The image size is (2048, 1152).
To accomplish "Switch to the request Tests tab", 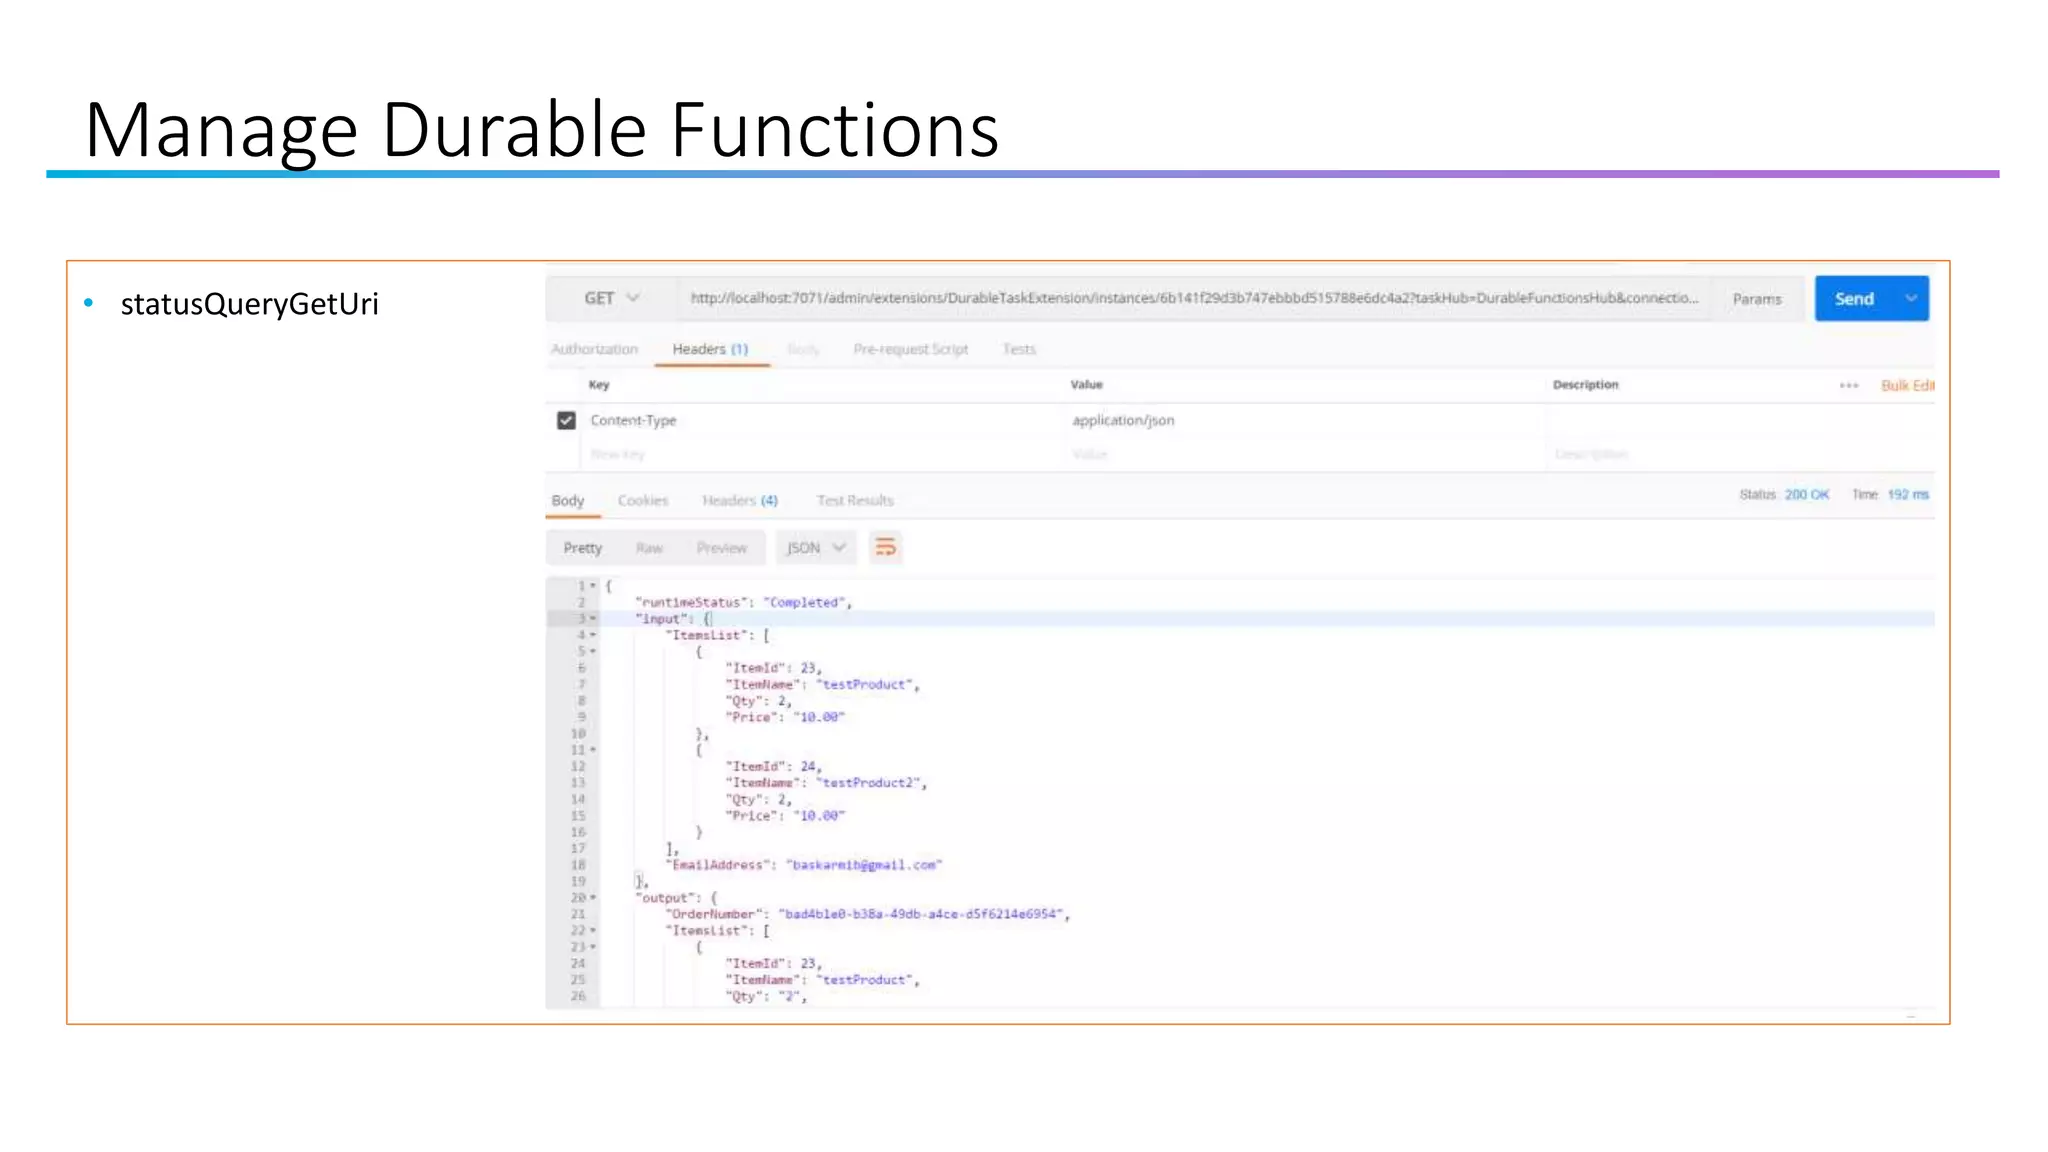I will coord(1019,349).
